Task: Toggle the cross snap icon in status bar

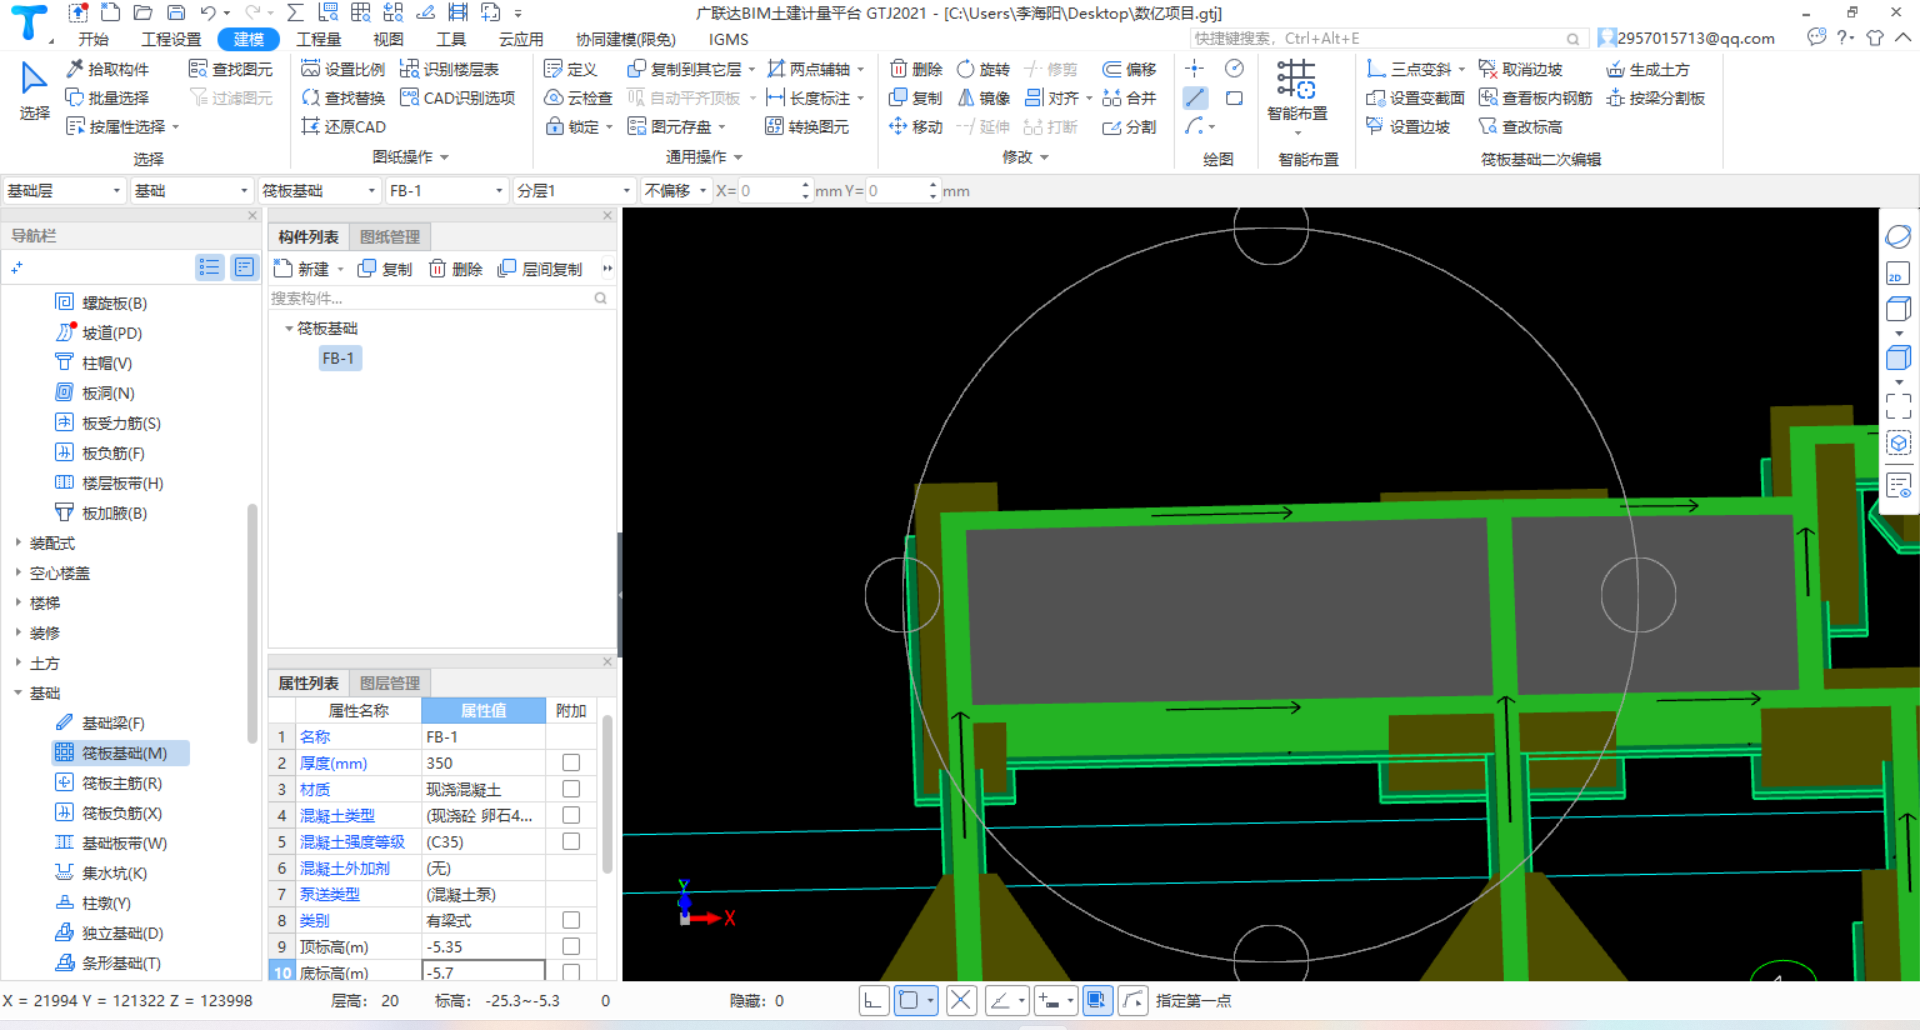Action: pos(961,1001)
